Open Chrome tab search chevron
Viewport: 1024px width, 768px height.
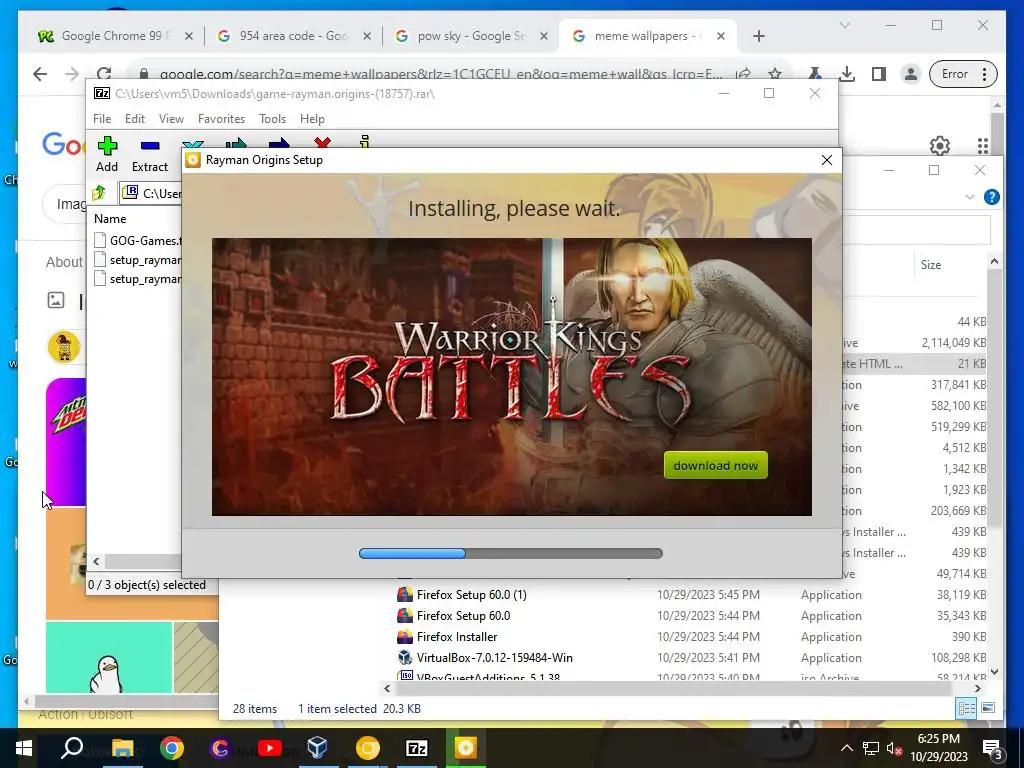tap(844, 25)
